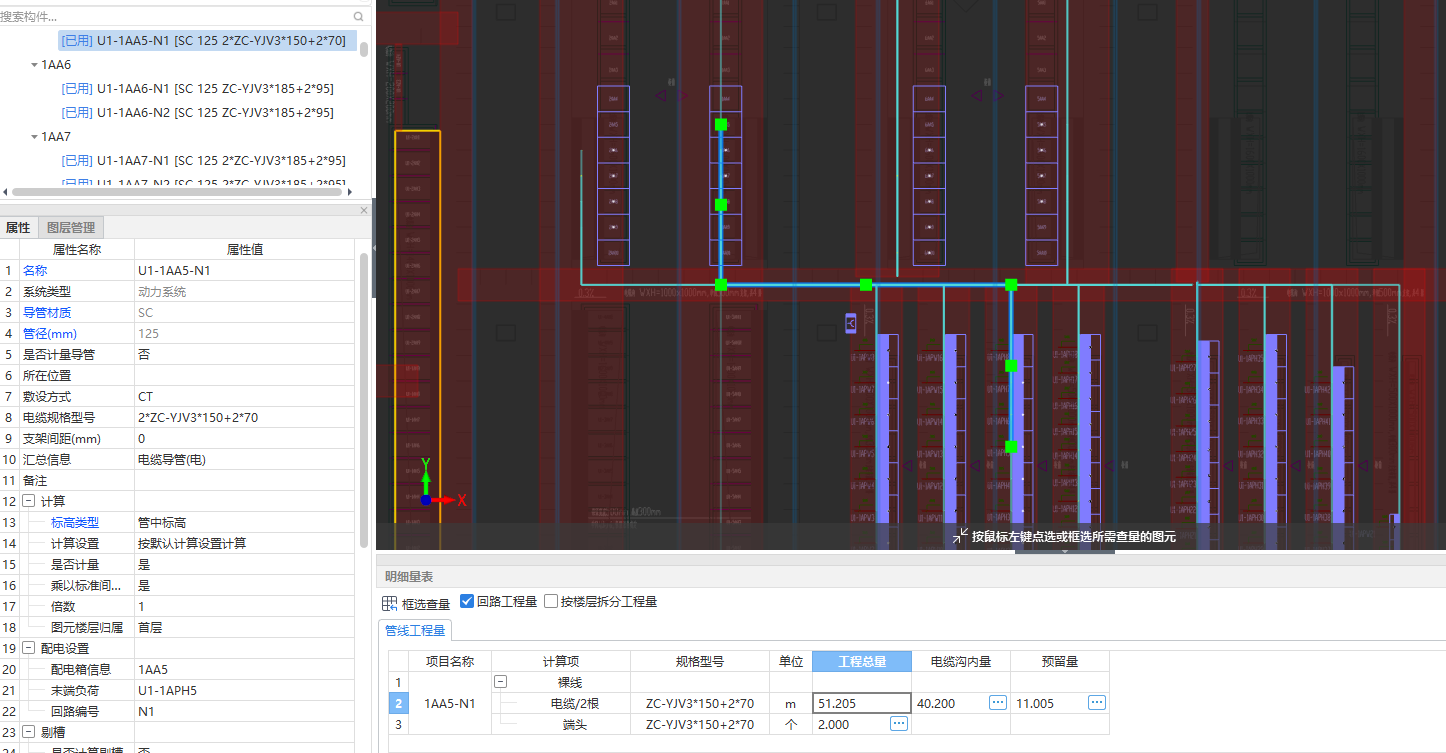Click the 名称 value U1-1AA5-N1

(244, 270)
